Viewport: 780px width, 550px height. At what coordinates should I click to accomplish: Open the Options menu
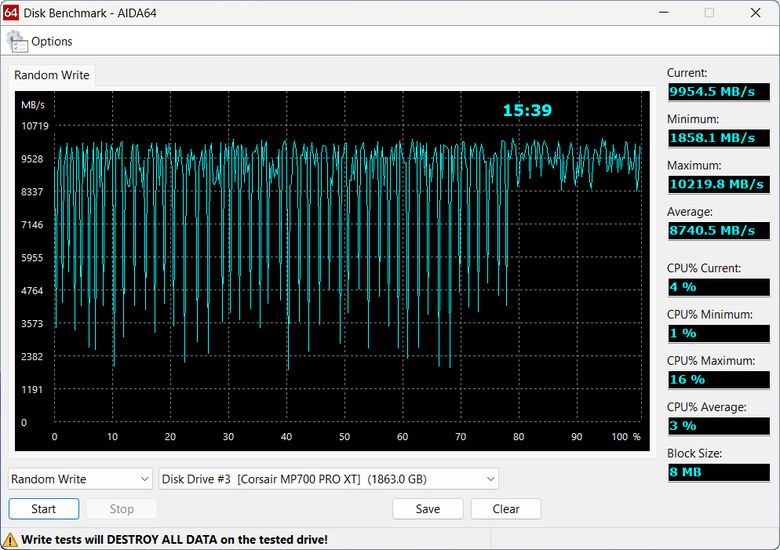pos(51,41)
